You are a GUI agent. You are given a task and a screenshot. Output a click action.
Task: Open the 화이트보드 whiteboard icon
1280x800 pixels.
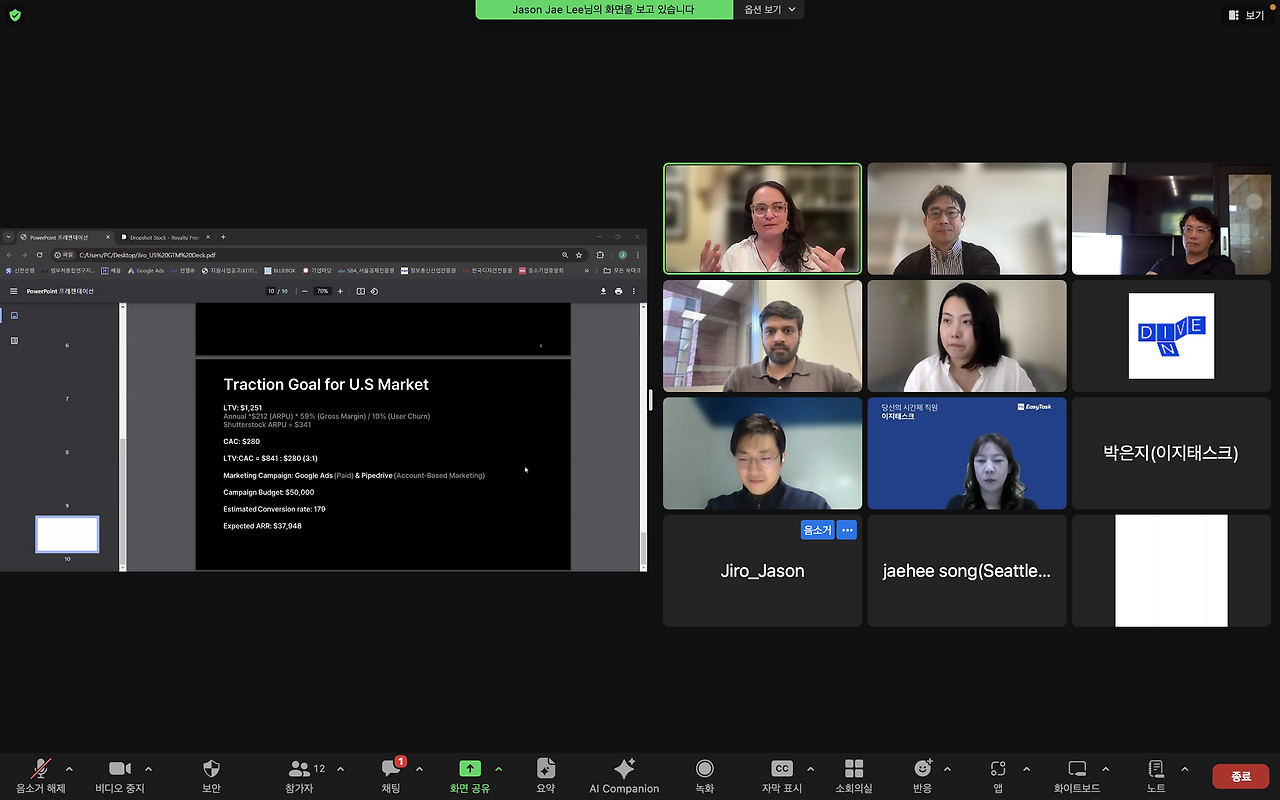[1077, 775]
